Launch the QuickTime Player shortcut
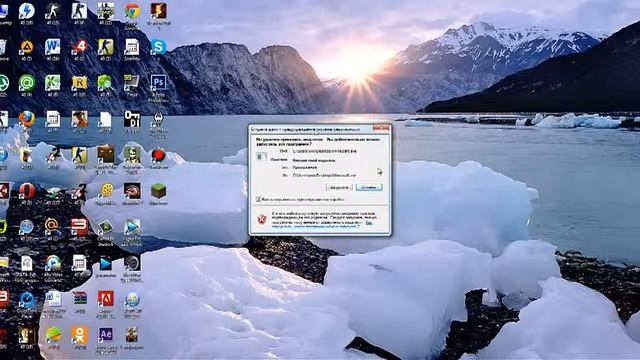The height and width of the screenshot is (360, 640). coord(27,300)
